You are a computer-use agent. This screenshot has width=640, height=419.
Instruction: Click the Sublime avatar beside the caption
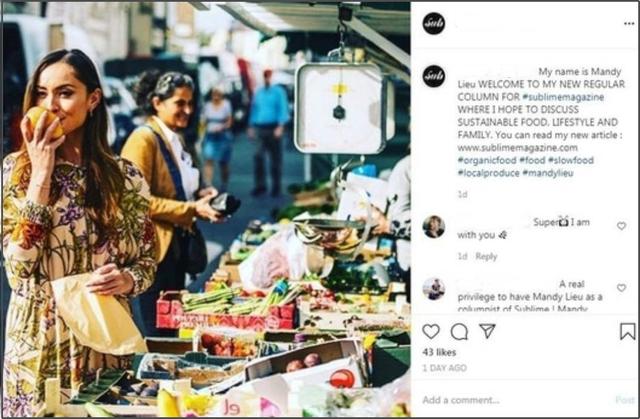tap(433, 76)
